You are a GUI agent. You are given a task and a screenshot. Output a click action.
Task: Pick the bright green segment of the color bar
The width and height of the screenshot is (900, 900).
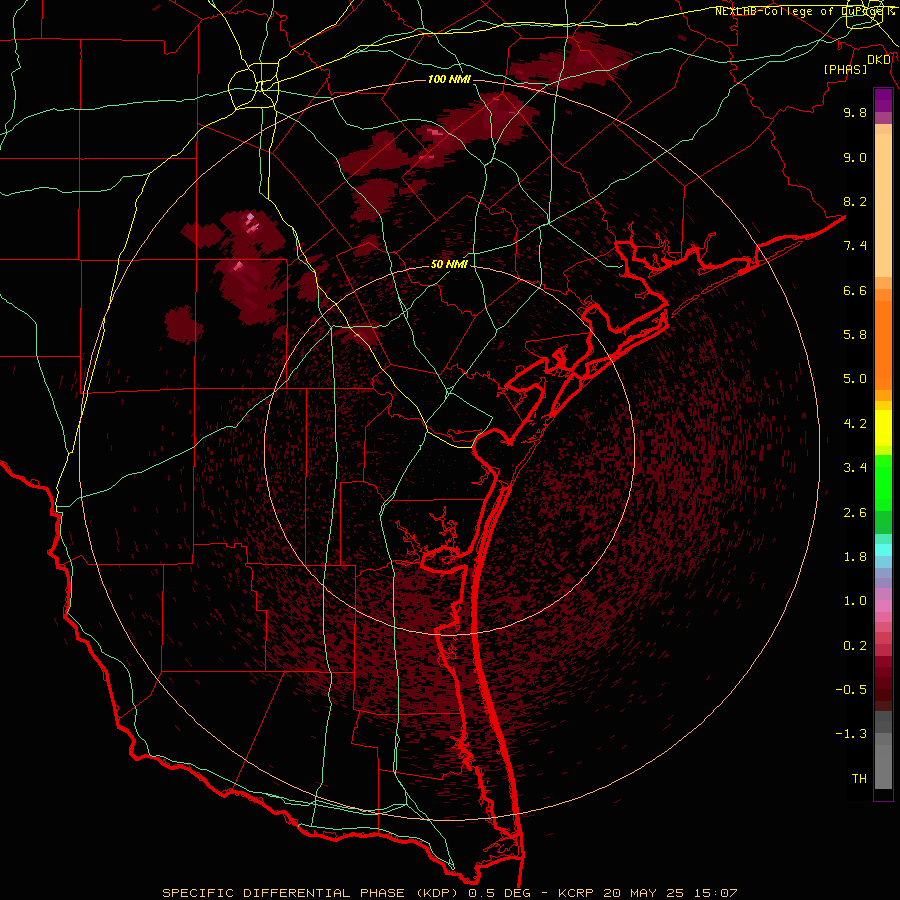pos(883,481)
